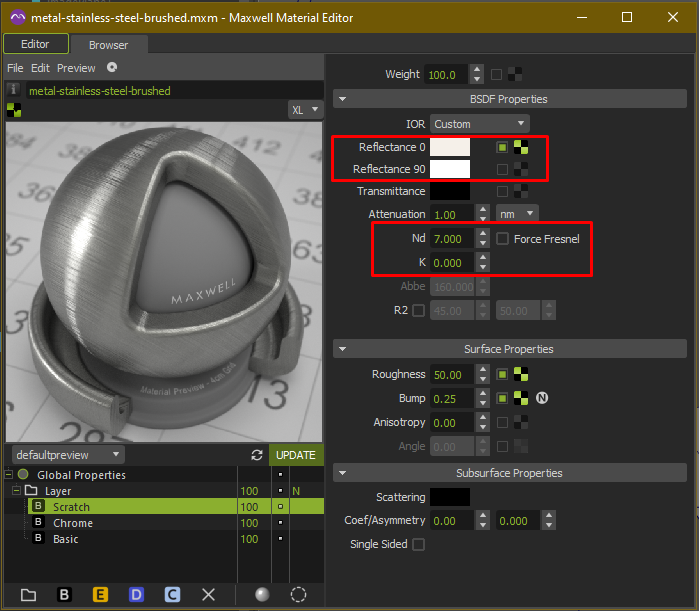Add a Coating using the light-blue C icon
The image size is (699, 611).
172,594
